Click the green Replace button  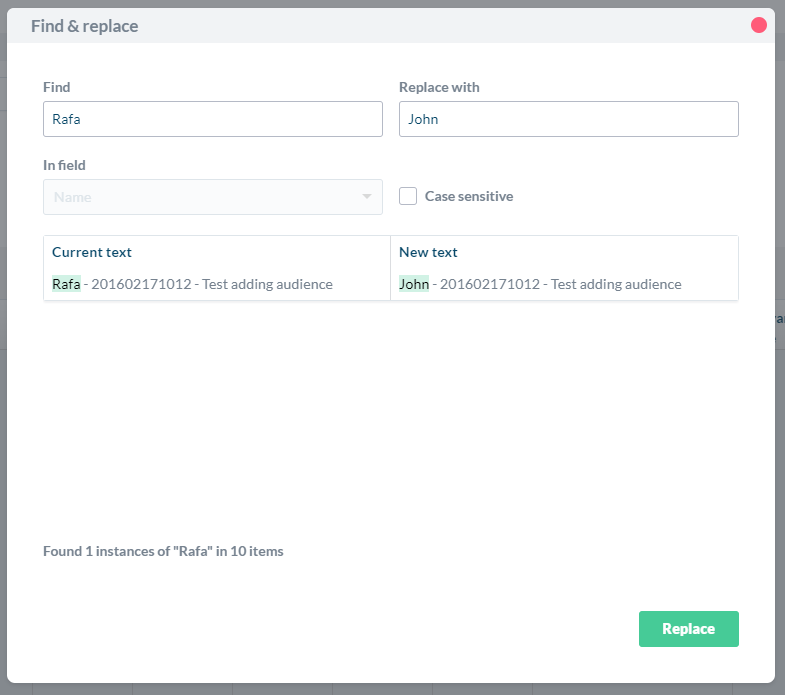point(688,629)
